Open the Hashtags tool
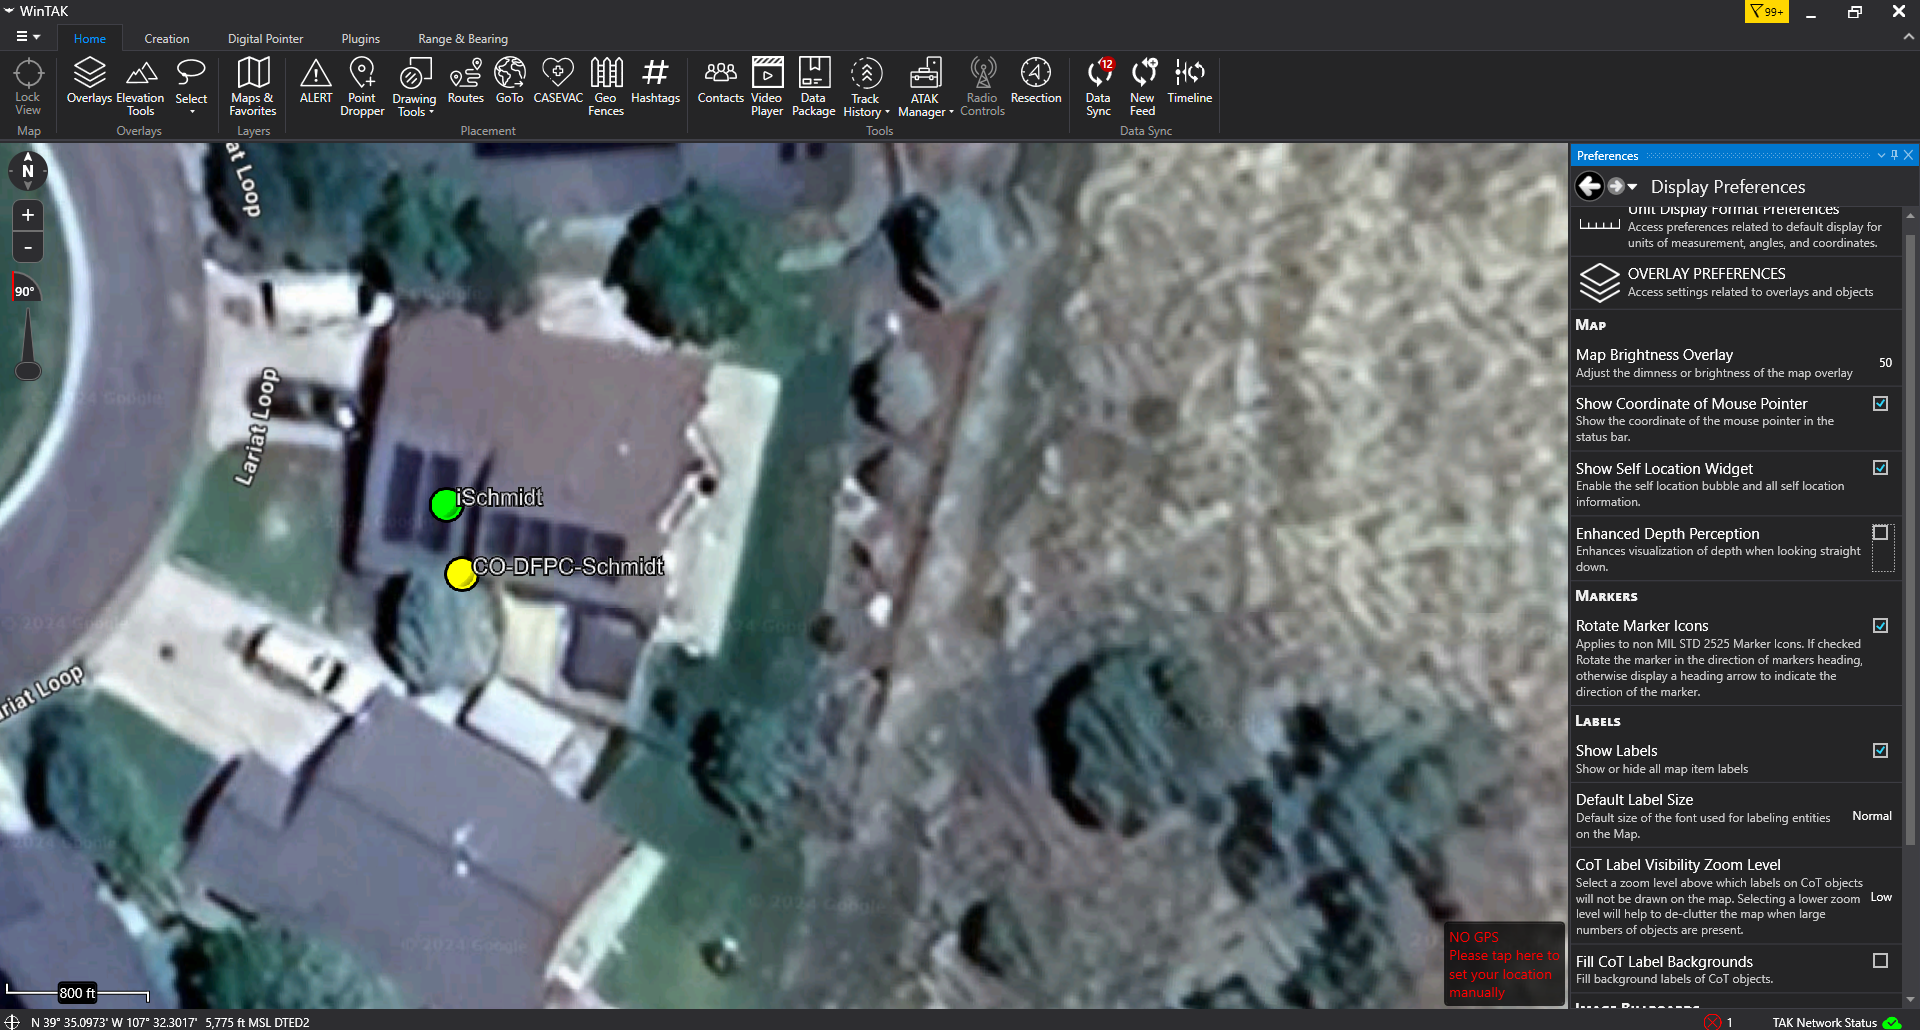This screenshot has width=1920, height=1030. tap(655, 81)
